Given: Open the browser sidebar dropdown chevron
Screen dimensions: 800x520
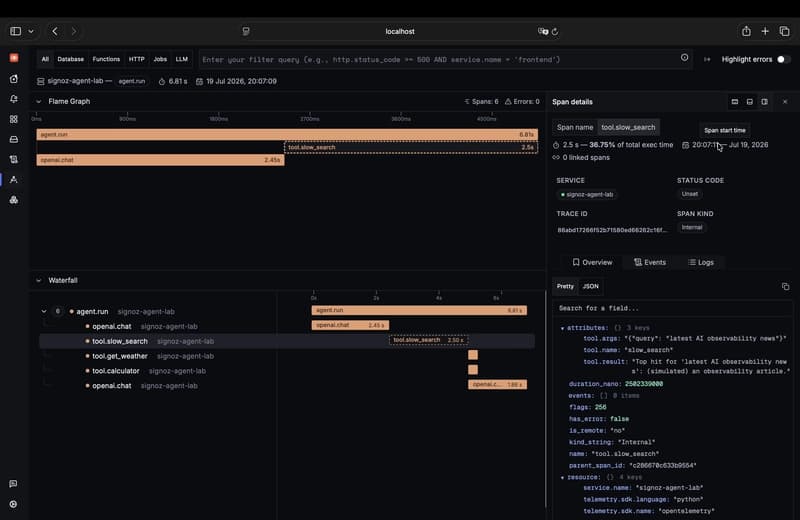Looking at the screenshot, I should coord(31,31).
